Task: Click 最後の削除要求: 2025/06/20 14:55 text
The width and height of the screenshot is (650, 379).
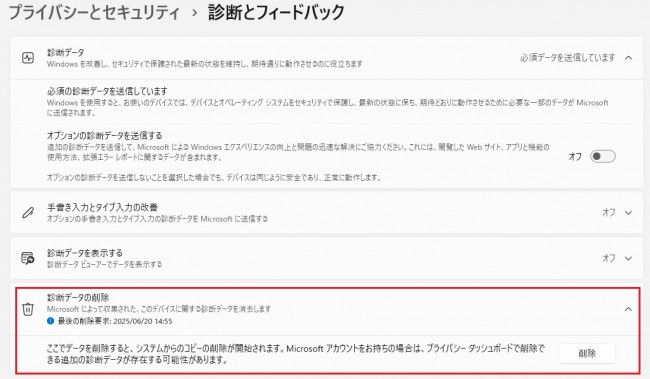Action: [x=115, y=321]
